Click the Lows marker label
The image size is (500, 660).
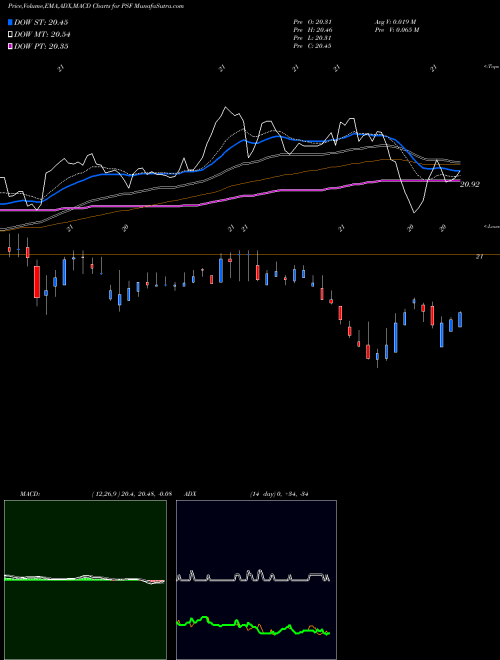tap(492, 226)
